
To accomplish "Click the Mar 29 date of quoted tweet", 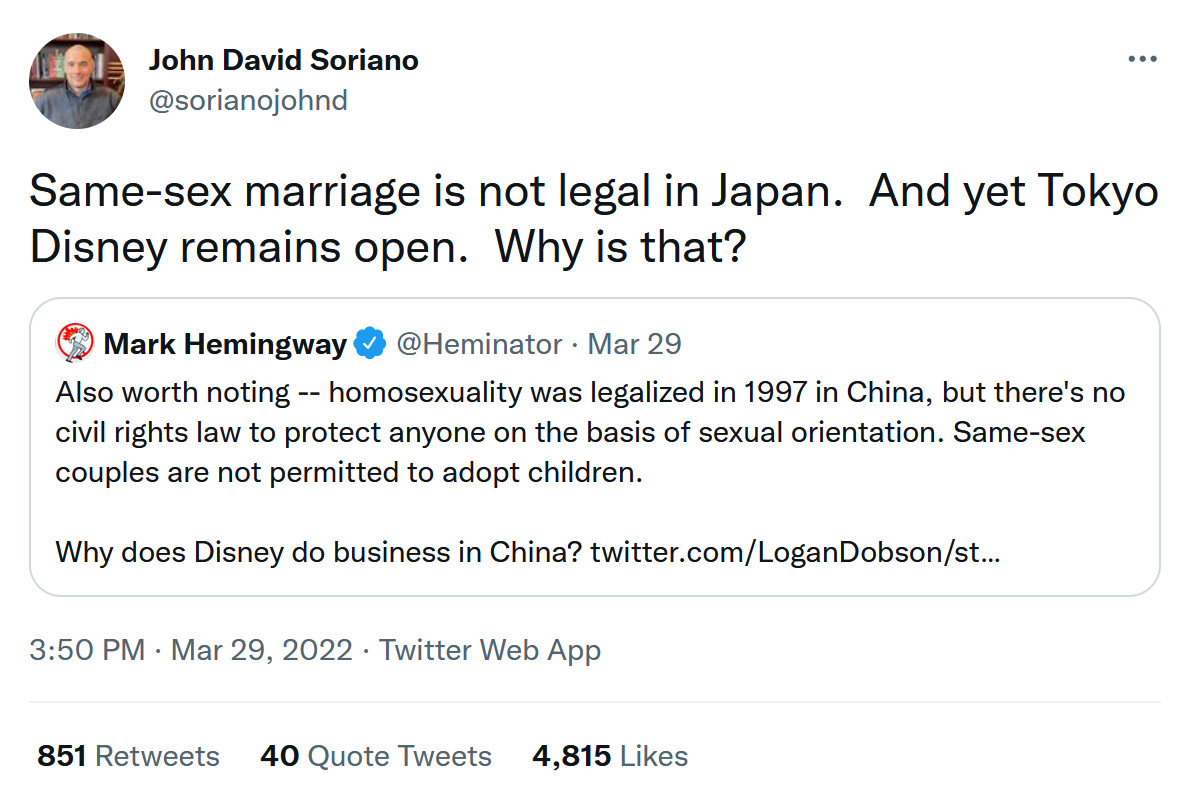I will click(x=634, y=344).
